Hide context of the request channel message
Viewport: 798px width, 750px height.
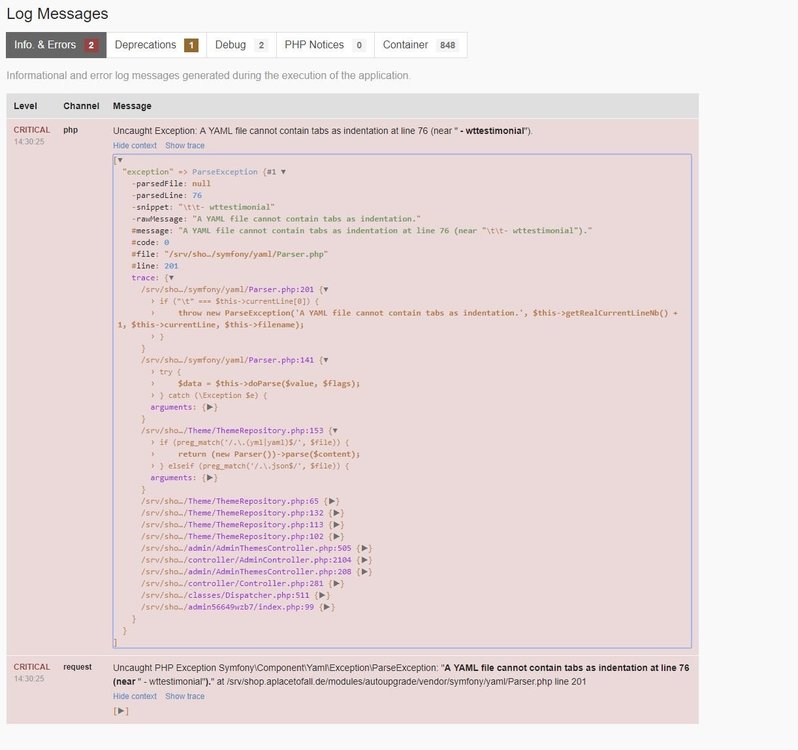pyautogui.click(x=135, y=696)
